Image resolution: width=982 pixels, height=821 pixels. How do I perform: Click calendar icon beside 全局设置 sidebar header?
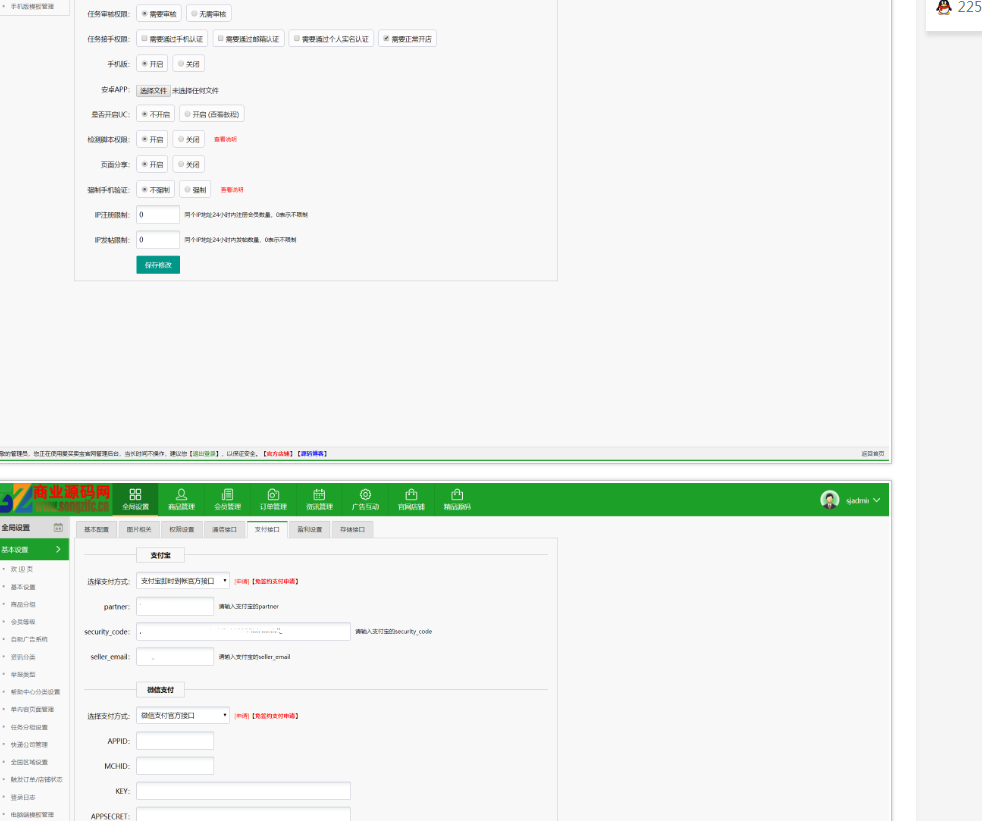58,527
